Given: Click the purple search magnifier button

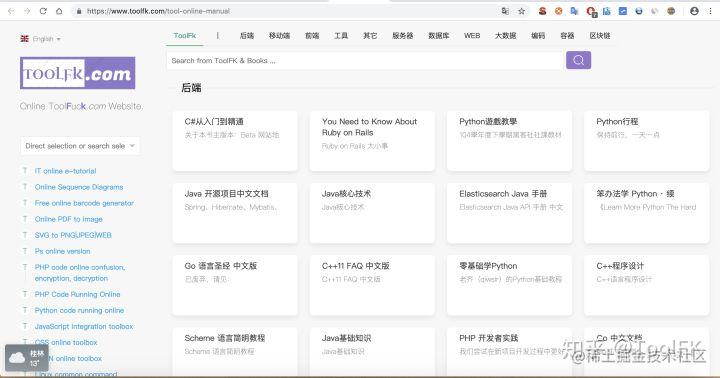Looking at the screenshot, I should click(x=579, y=60).
